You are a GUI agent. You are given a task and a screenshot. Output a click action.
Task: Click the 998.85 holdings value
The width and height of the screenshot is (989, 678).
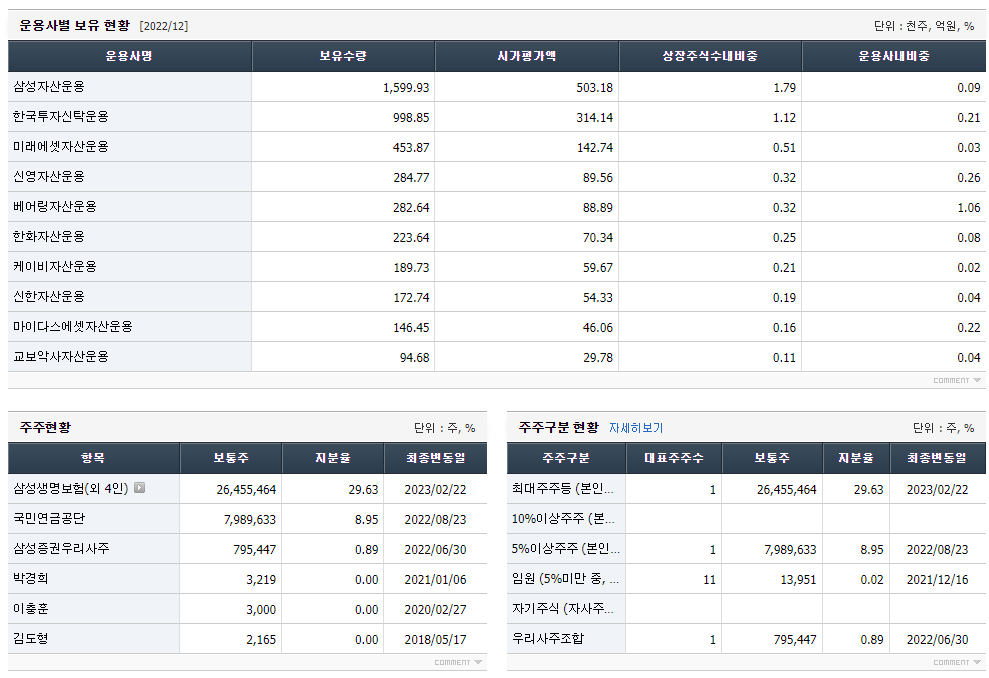click(411, 117)
